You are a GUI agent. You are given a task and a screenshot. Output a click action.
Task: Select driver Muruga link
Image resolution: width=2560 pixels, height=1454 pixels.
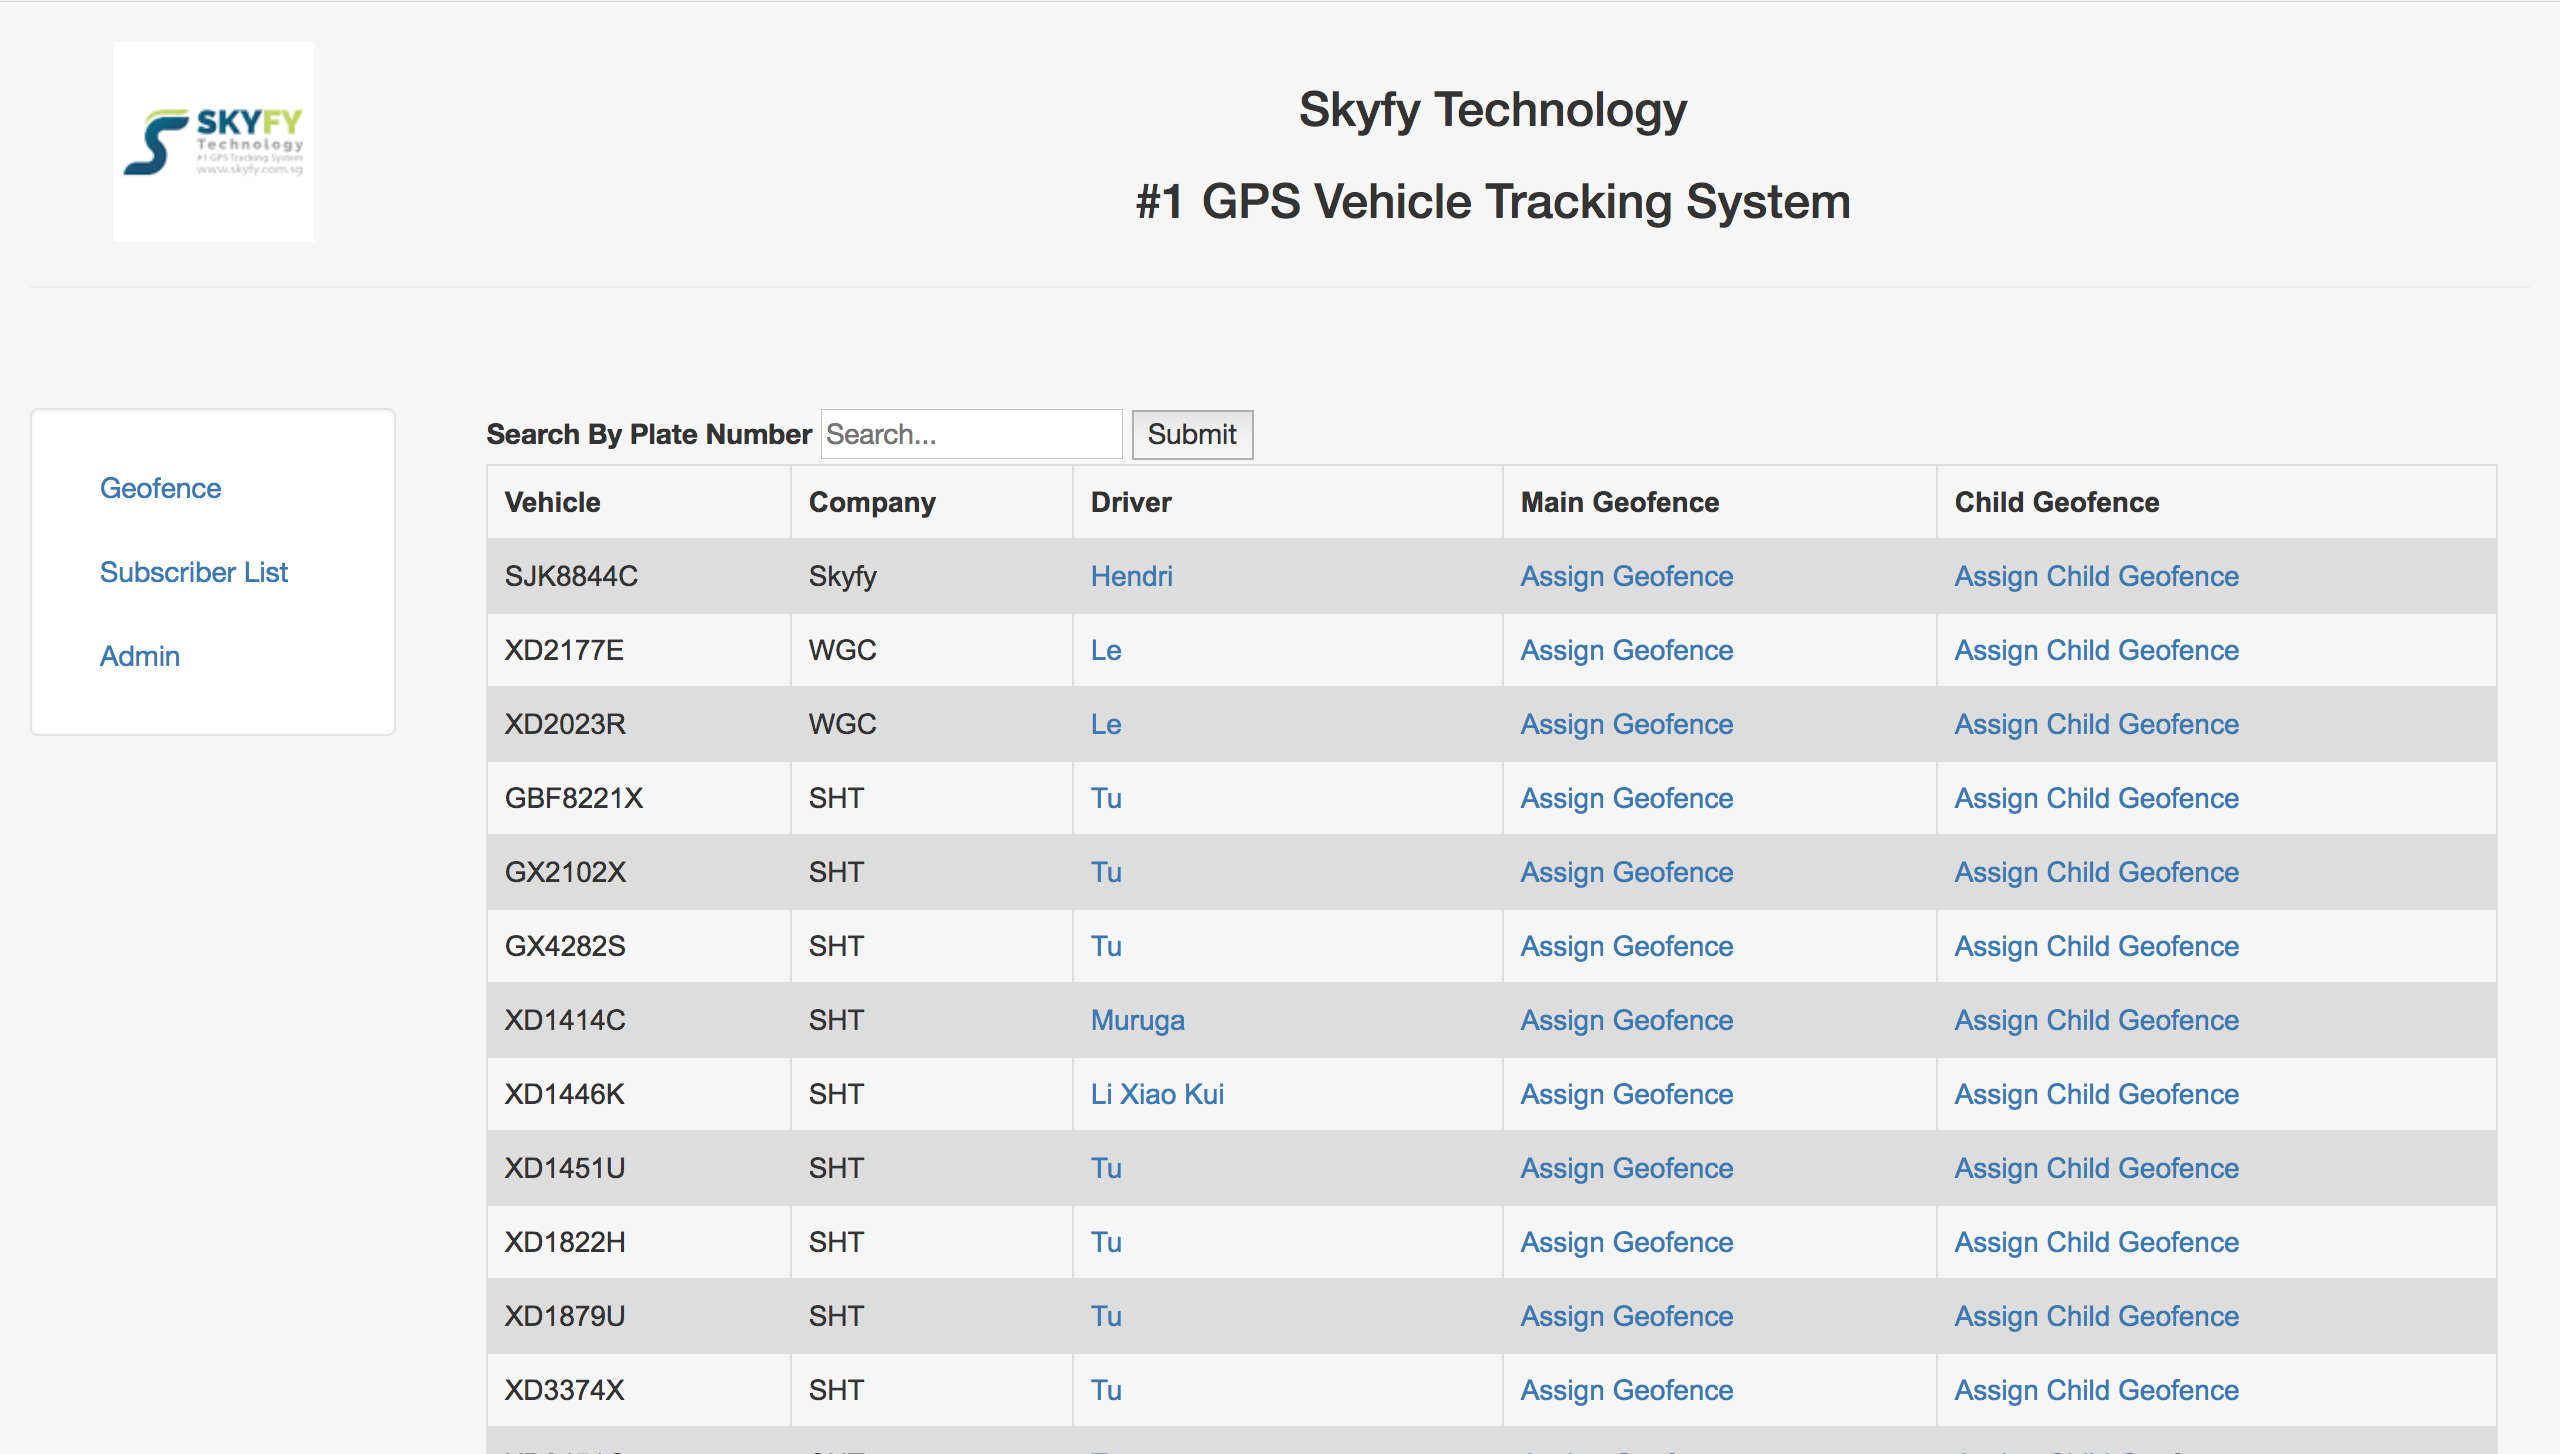[x=1137, y=1020]
